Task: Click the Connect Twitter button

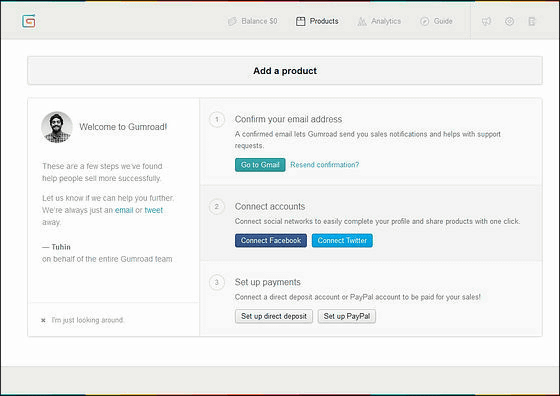Action: (x=342, y=240)
